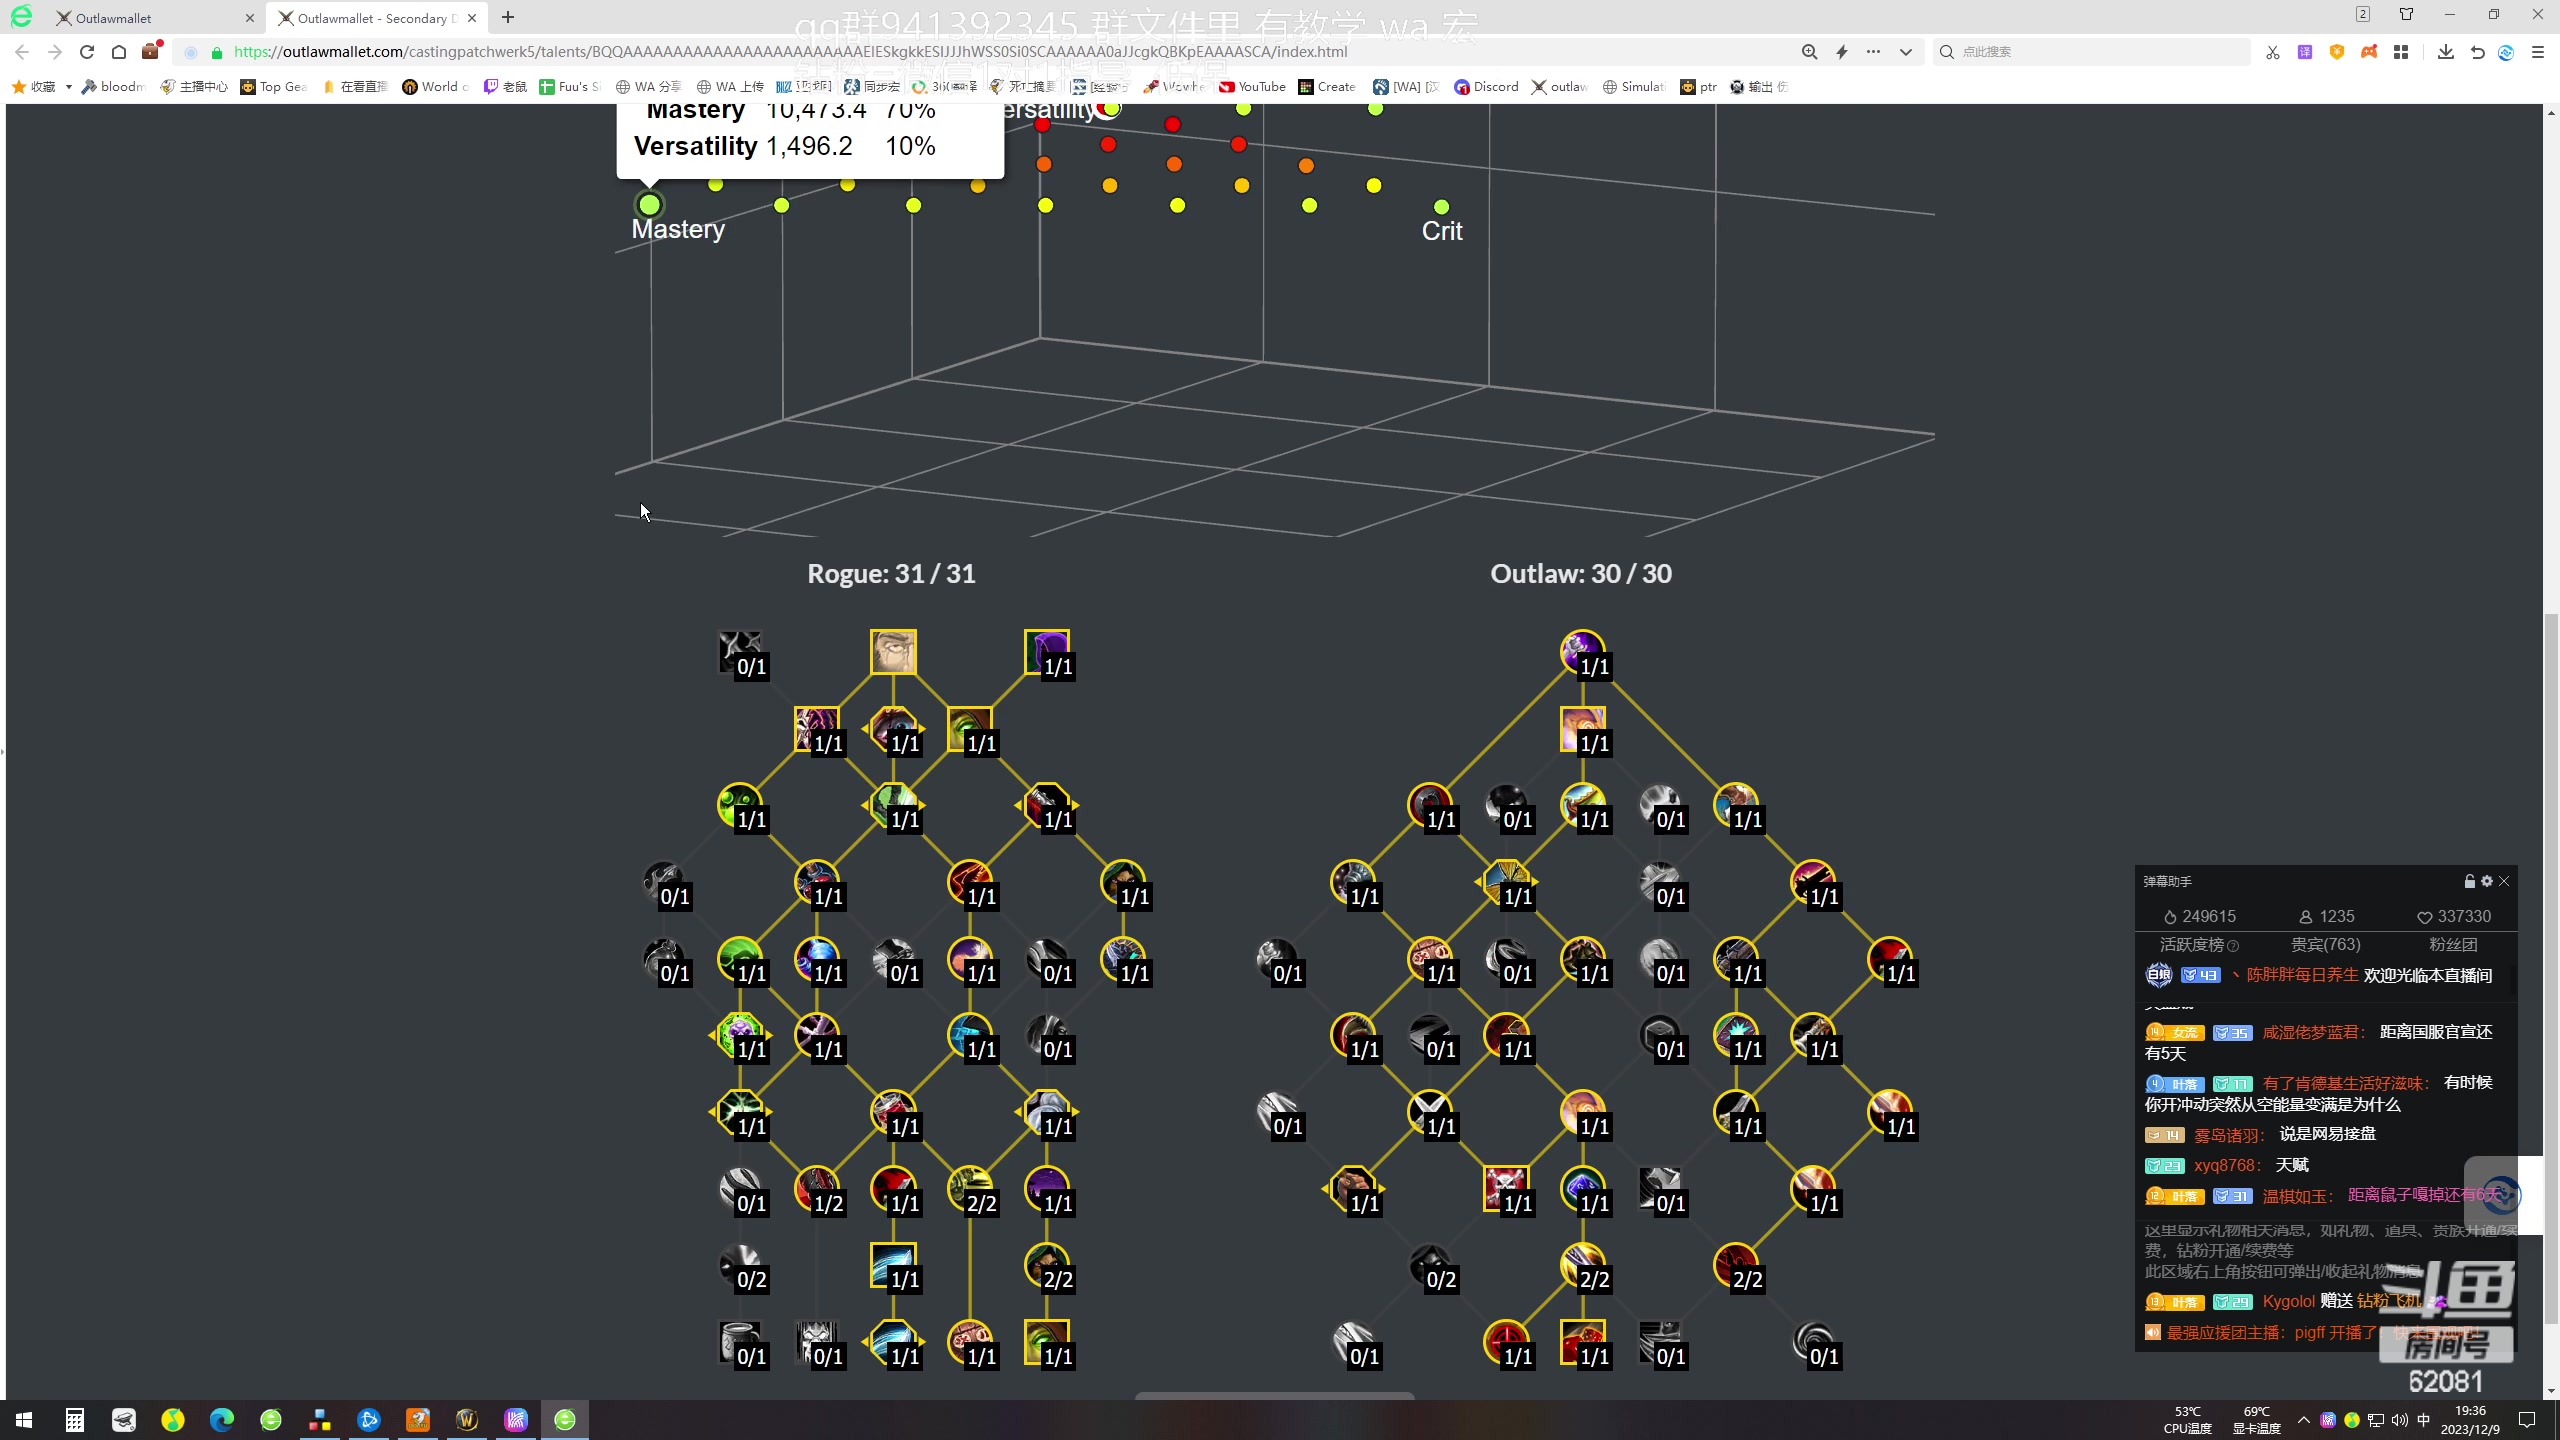This screenshot has width=2560, height=1440.
Task: Select the face portrait talent in Rogue tree
Action: point(893,652)
